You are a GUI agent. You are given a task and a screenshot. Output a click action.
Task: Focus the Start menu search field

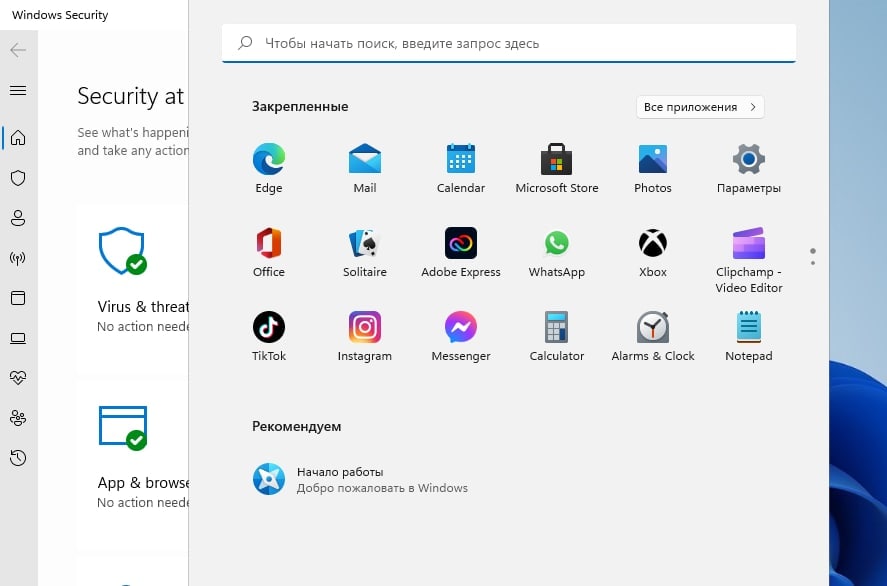509,43
